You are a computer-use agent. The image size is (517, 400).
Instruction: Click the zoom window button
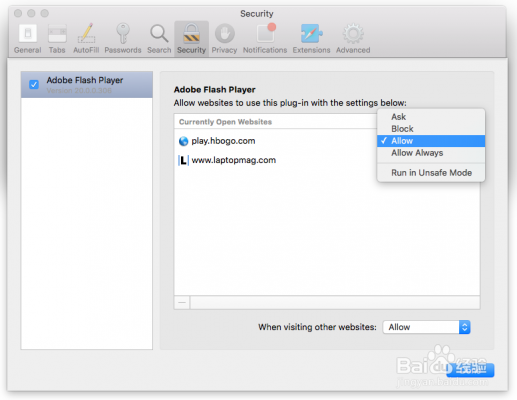click(45, 13)
